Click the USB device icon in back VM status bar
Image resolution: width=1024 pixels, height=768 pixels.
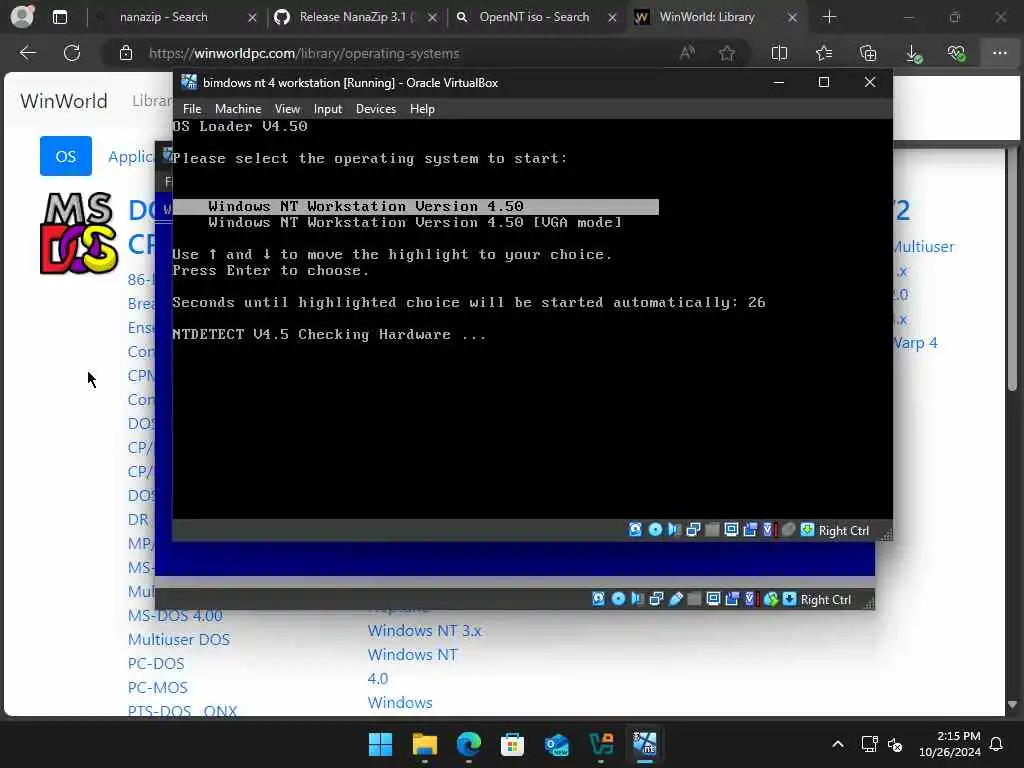pos(676,599)
